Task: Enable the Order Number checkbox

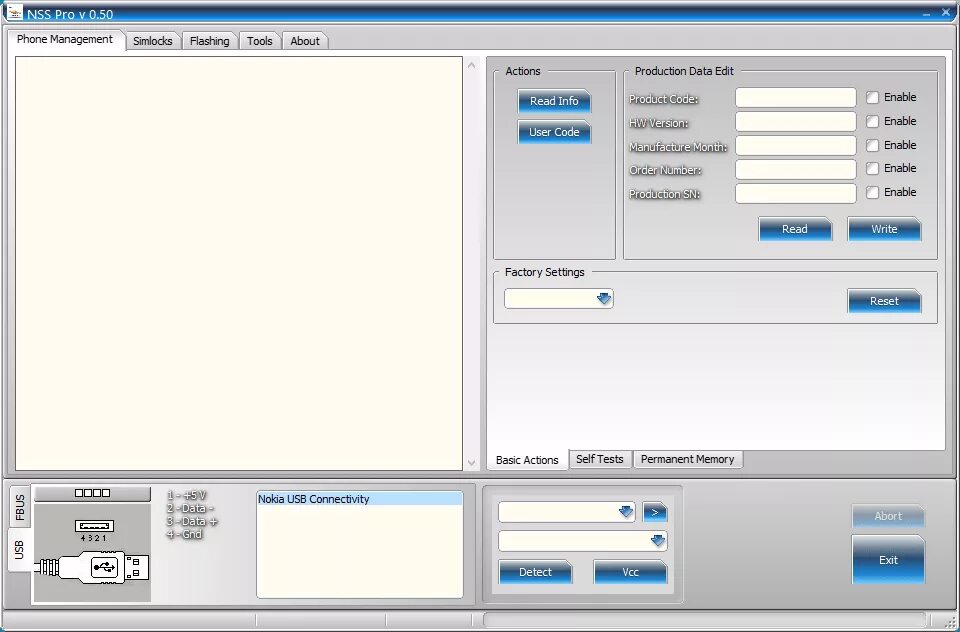Action: point(872,168)
